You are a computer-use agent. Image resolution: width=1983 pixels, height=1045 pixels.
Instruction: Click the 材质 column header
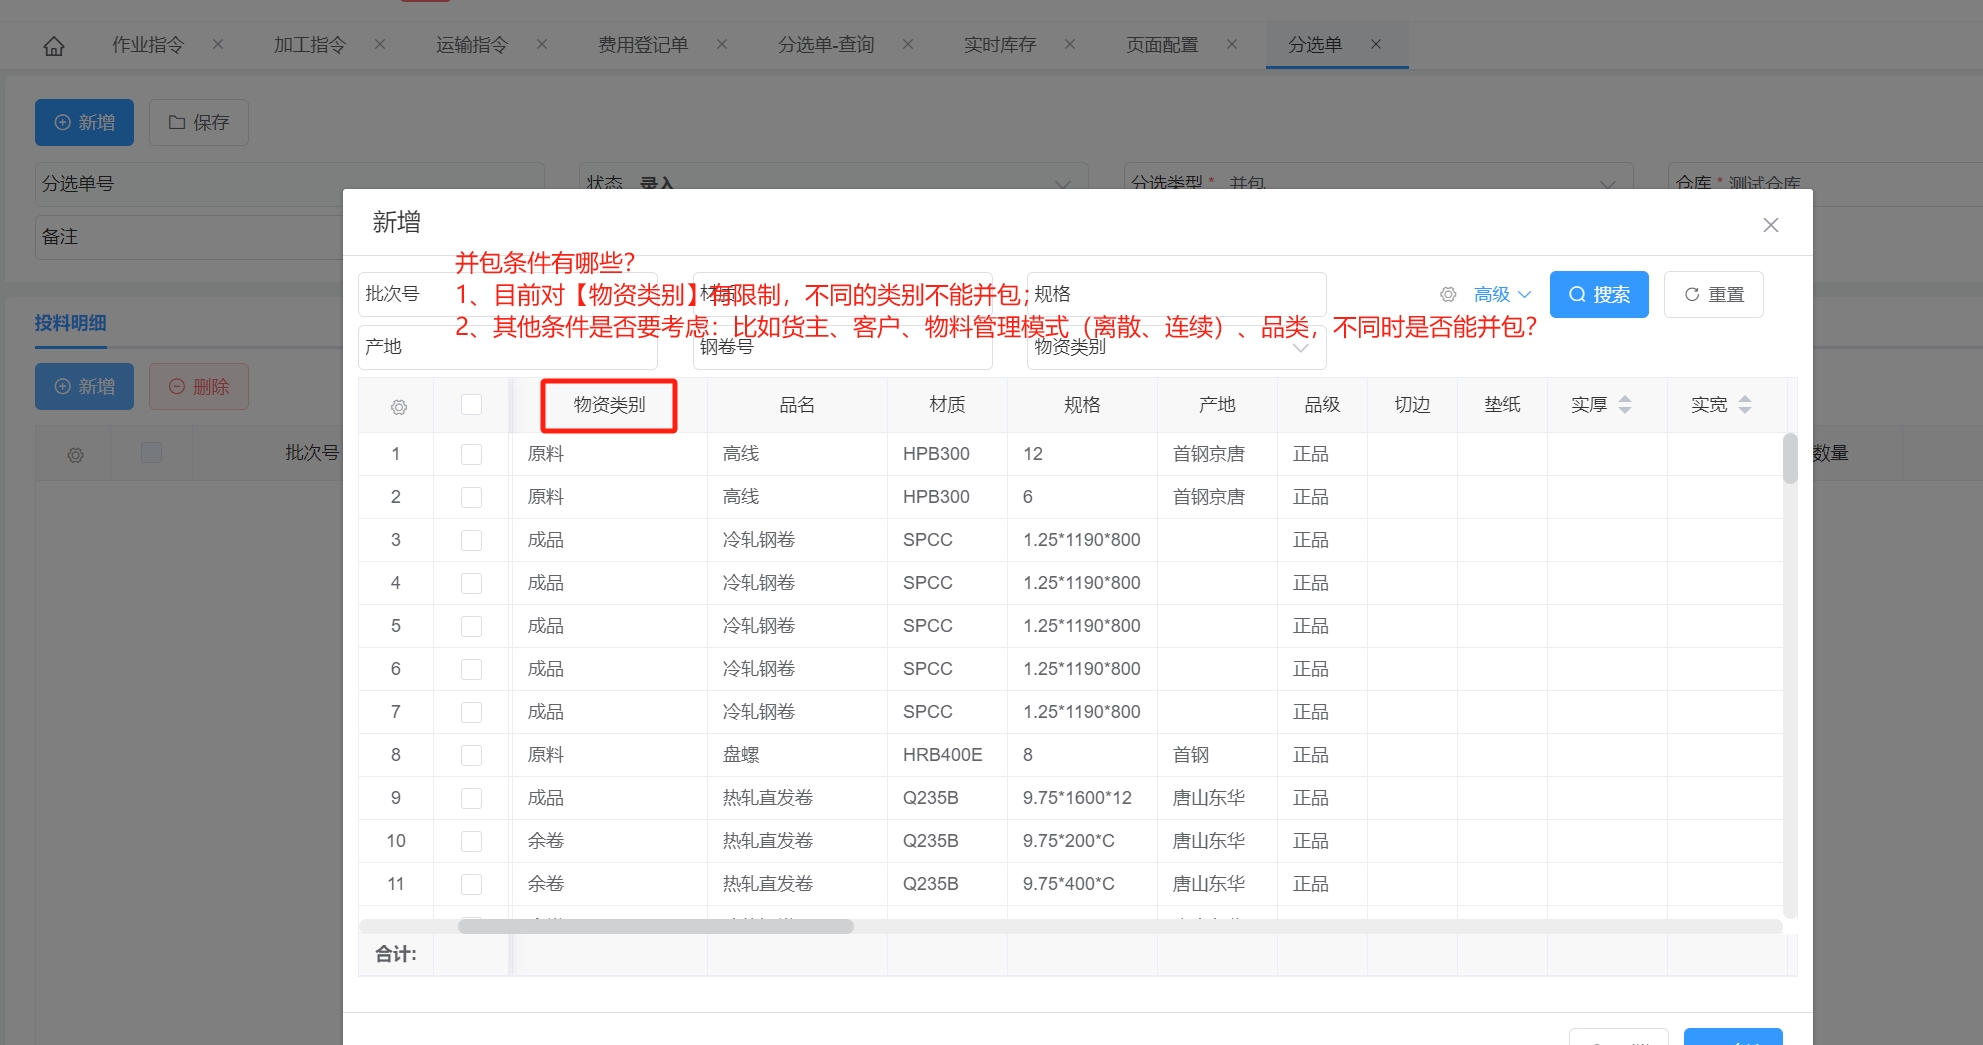pos(947,405)
